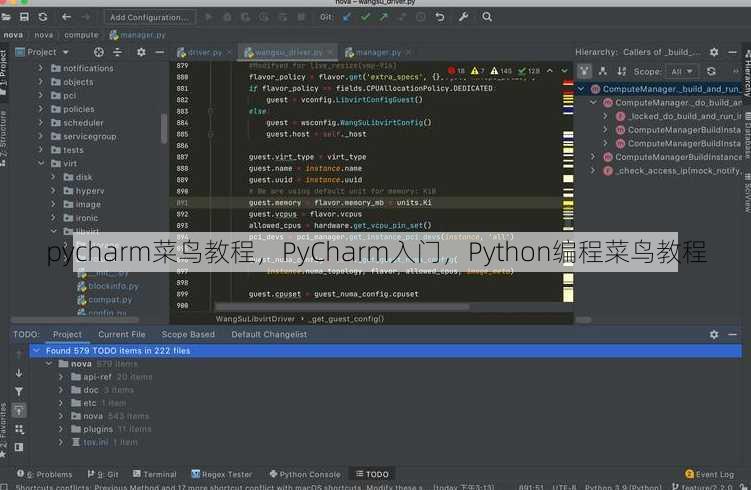
Task: Click line 891 guest.memory code line
Action: [340, 203]
